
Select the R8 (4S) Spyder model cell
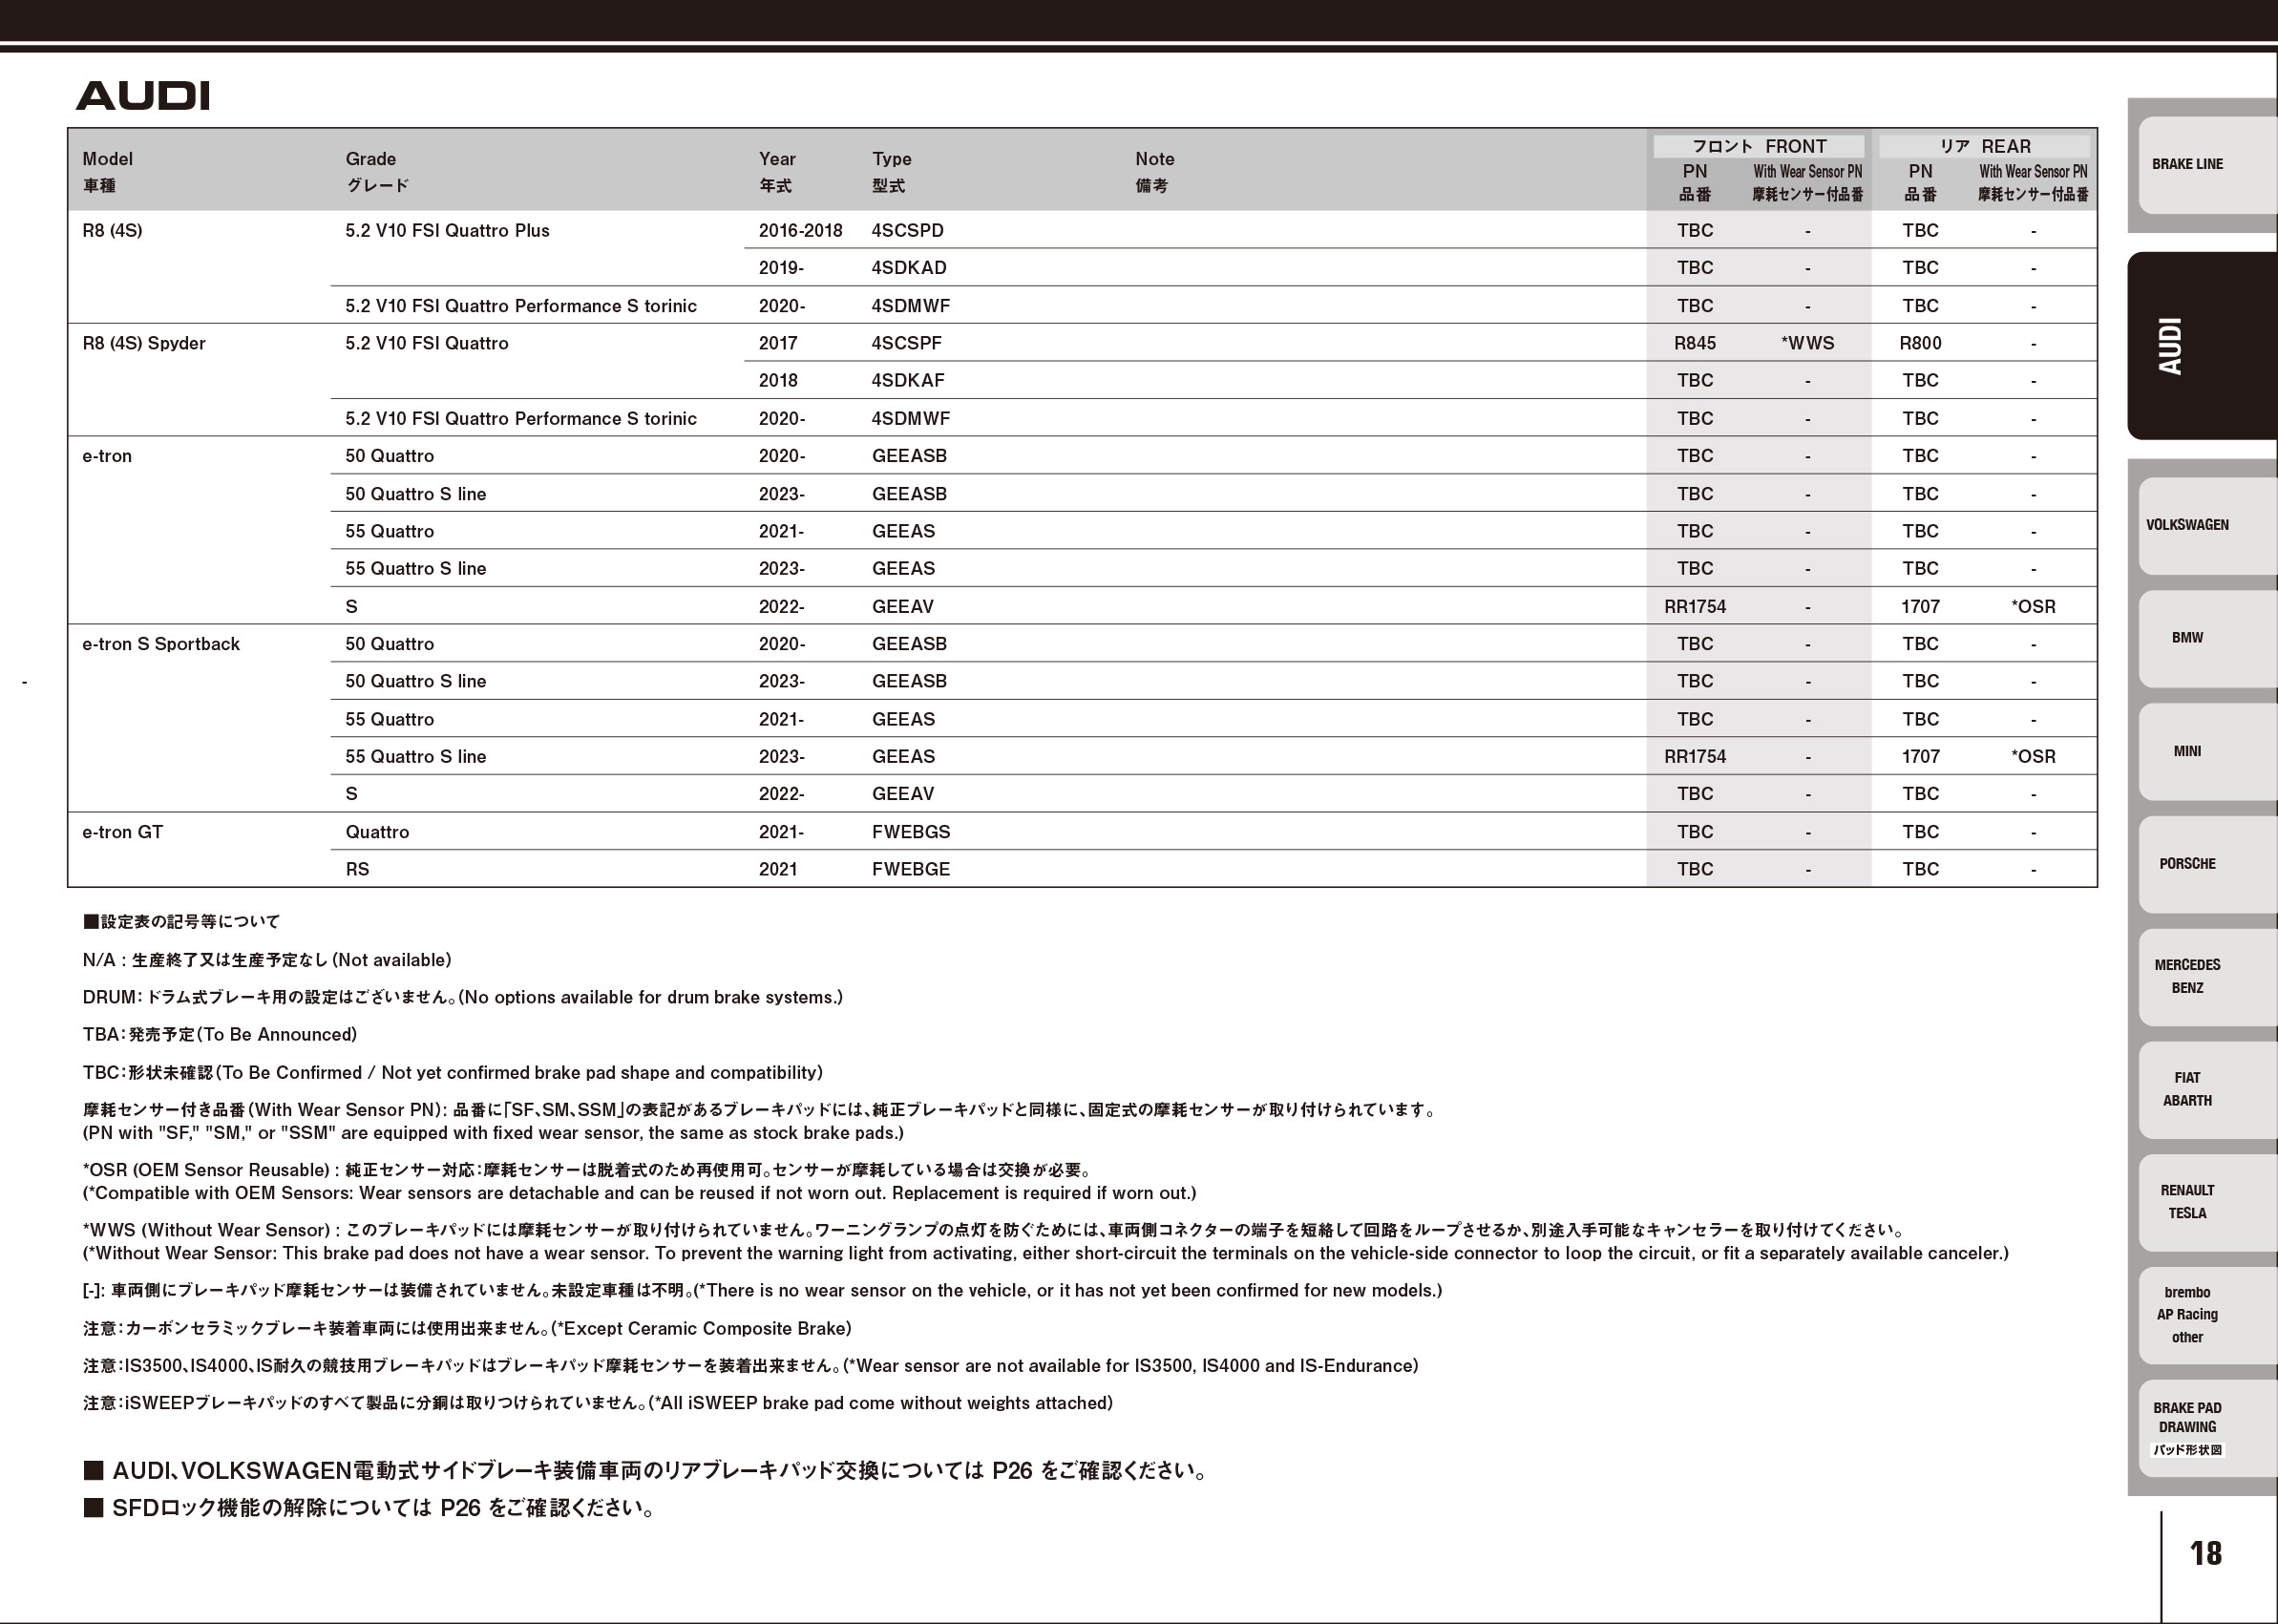tap(144, 343)
